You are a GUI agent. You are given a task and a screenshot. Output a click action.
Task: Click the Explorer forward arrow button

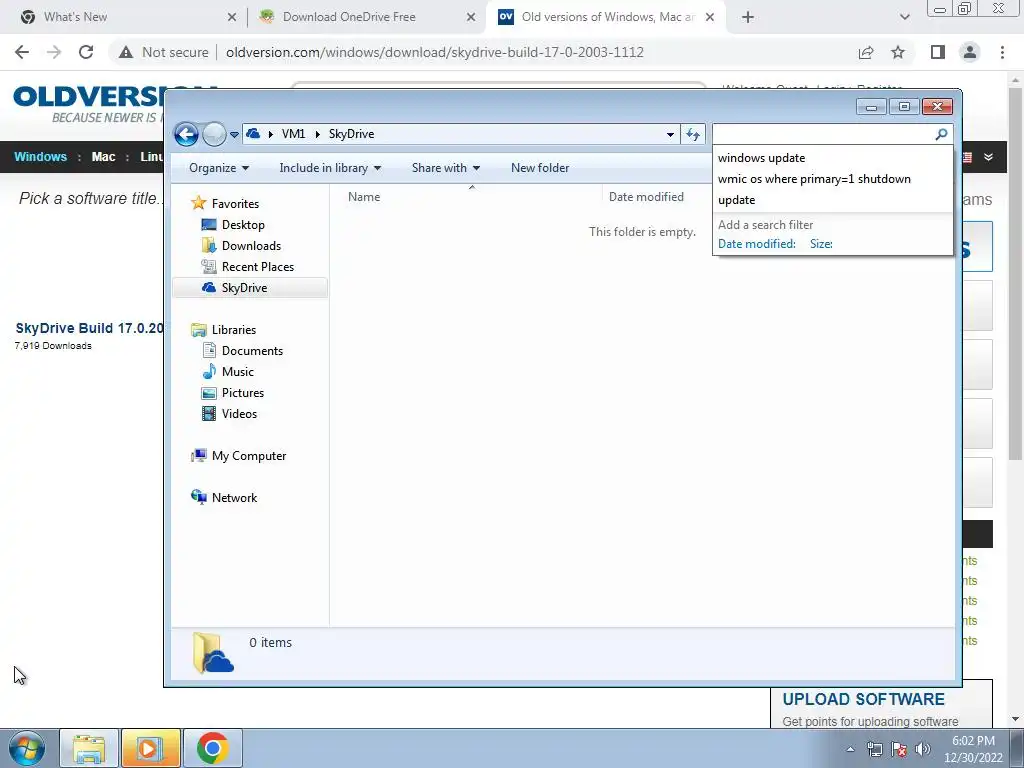(x=214, y=135)
